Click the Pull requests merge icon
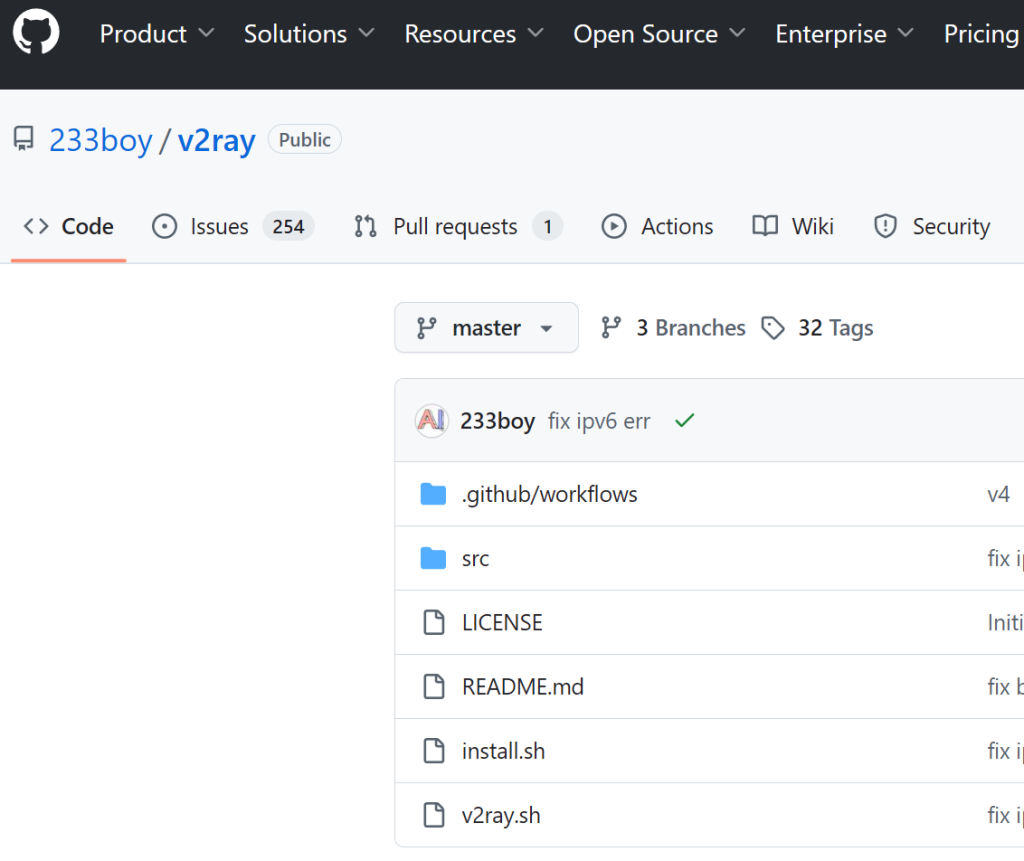The height and width of the screenshot is (861, 1024). point(366,226)
